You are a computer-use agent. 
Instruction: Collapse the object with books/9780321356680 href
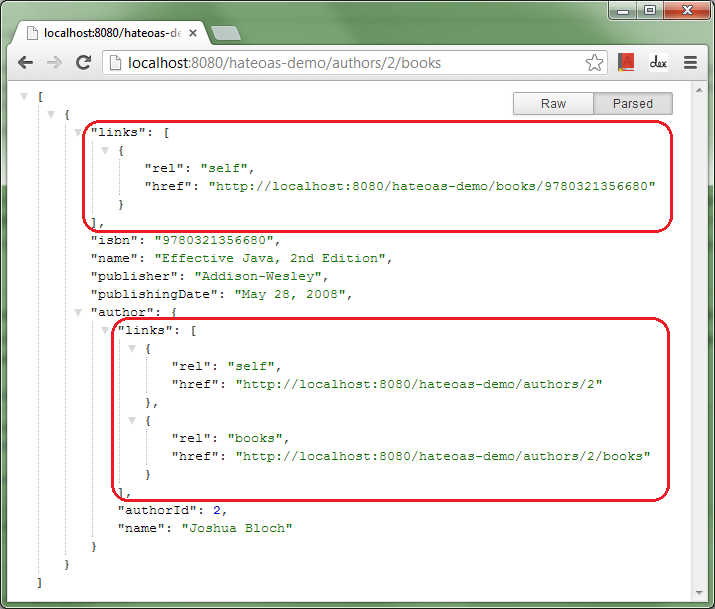pyautogui.click(x=105, y=150)
